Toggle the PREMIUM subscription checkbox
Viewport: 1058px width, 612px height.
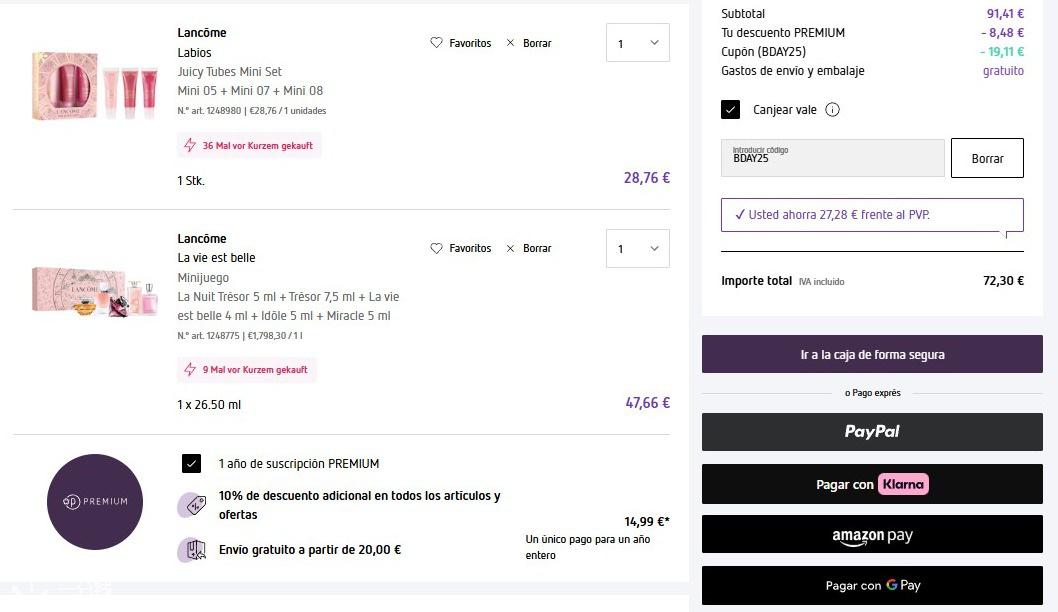point(192,464)
